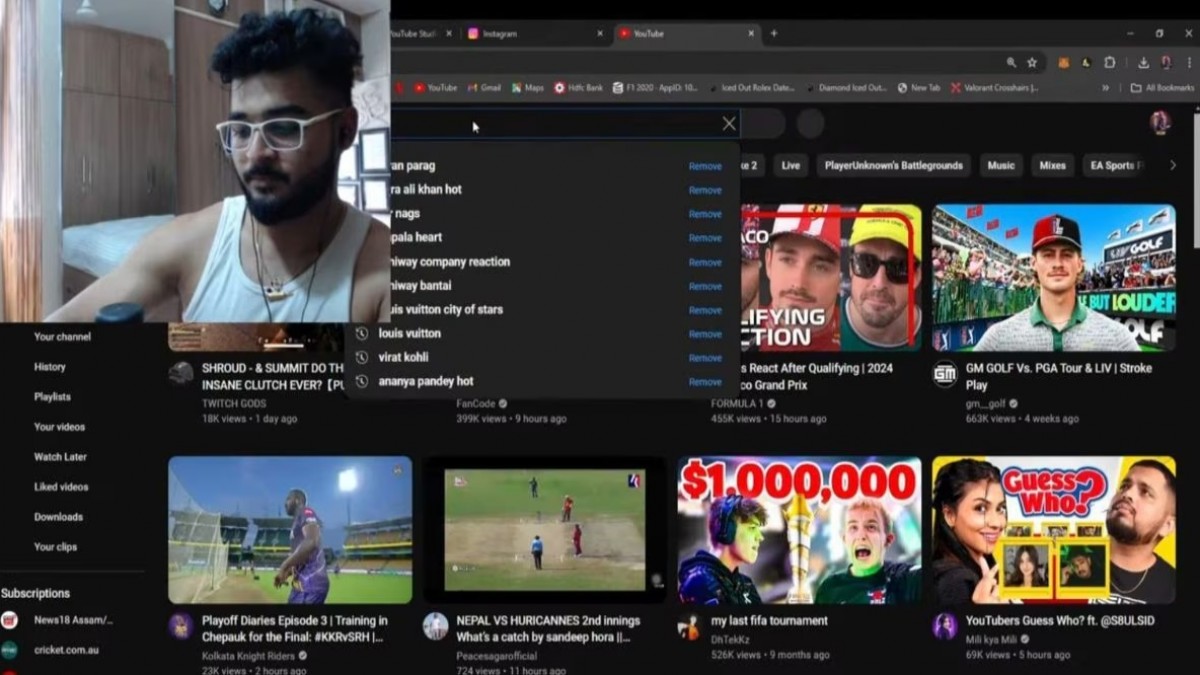Remove 'louis vuitton' from search history
Viewport: 1200px width, 675px height.
click(705, 334)
